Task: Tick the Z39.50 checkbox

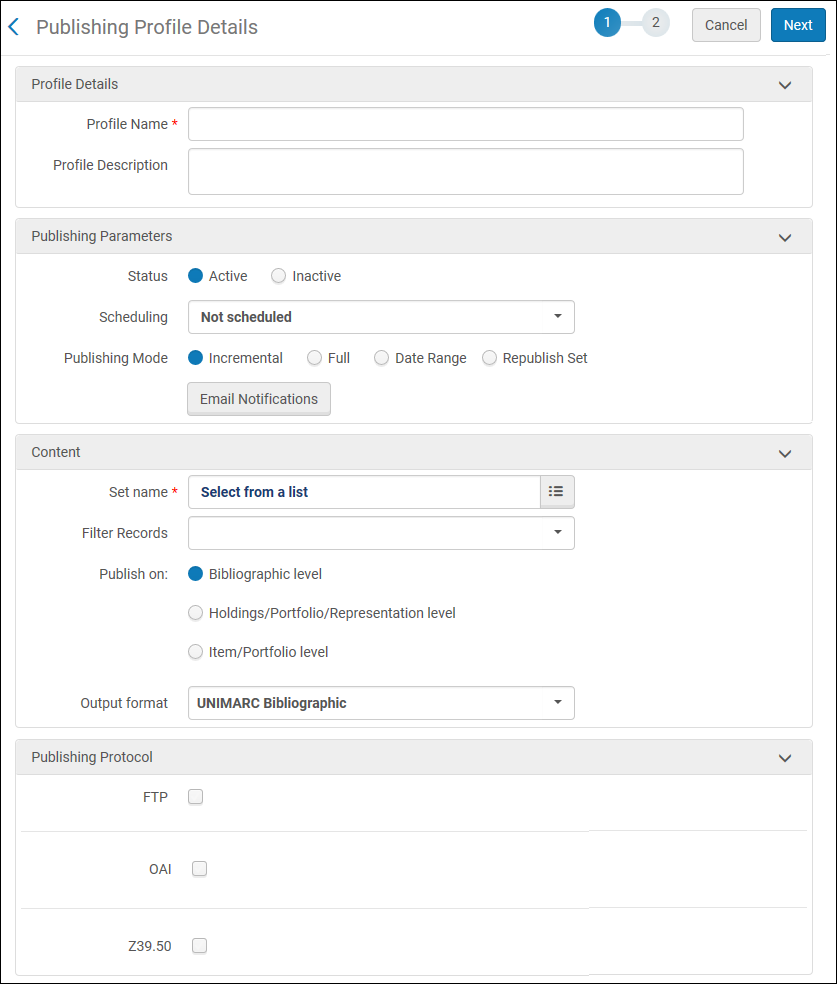Action: [200, 945]
